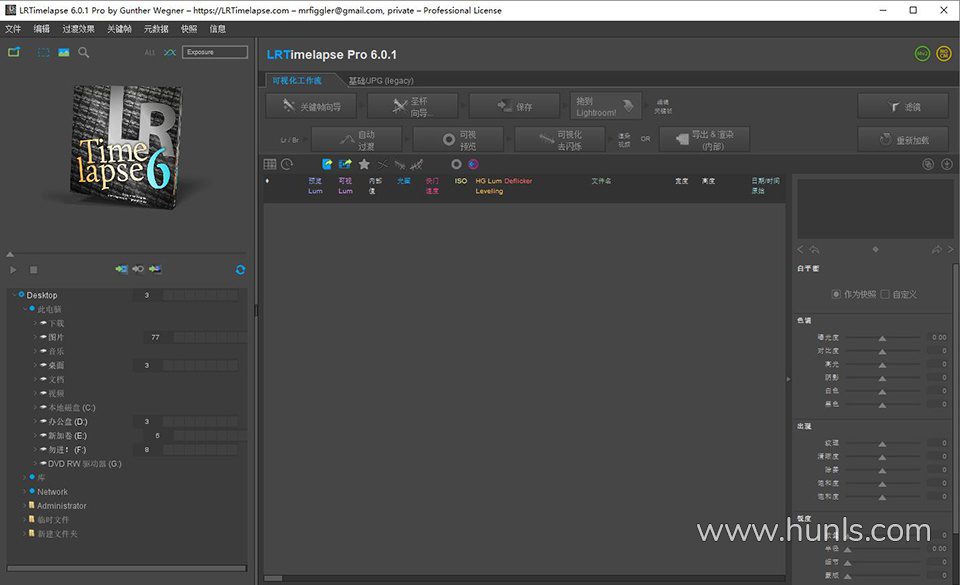Open the 编辑 menu
Image resolution: width=960 pixels, height=585 pixels.
pos(42,29)
